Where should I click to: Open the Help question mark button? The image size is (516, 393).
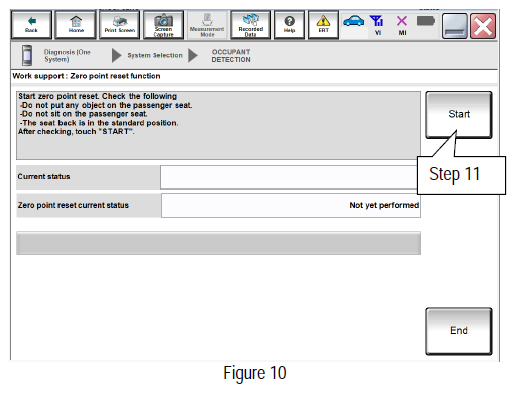point(289,25)
